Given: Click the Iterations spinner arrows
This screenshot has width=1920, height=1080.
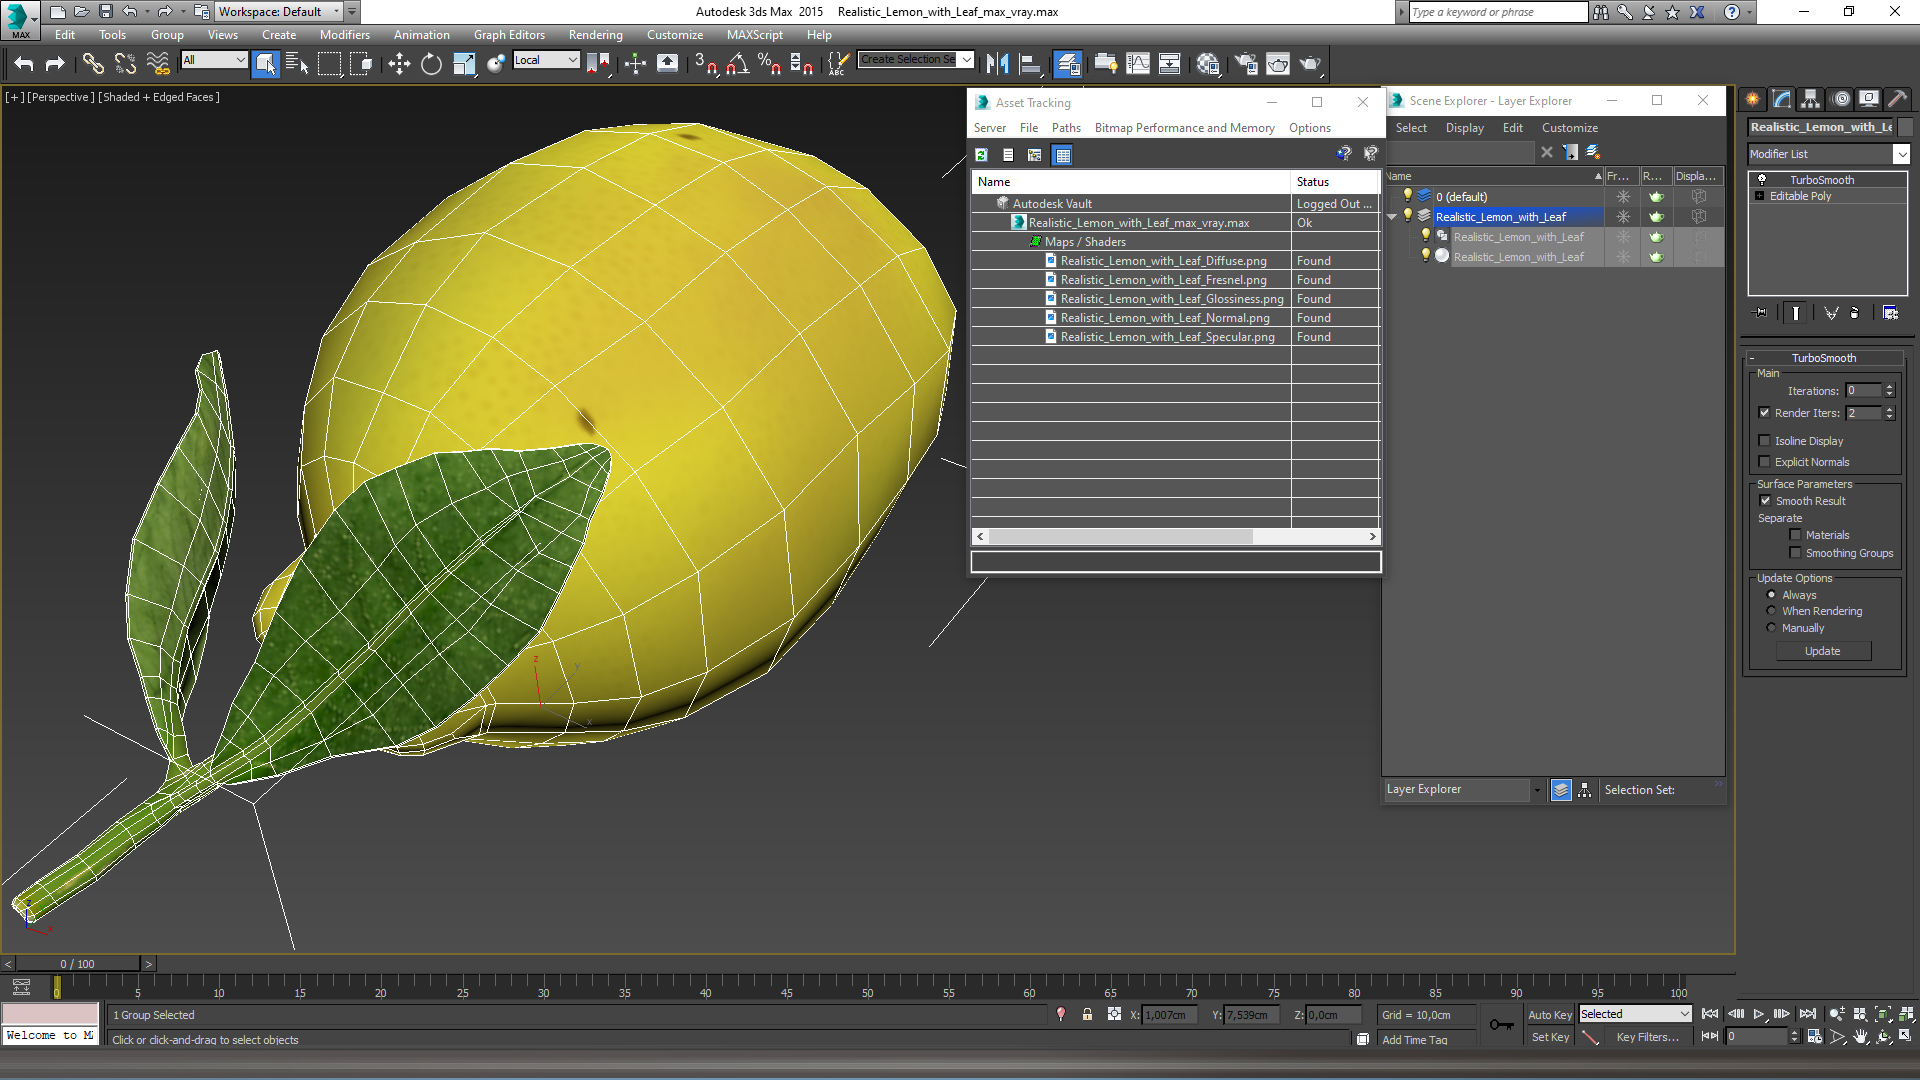Looking at the screenshot, I should pos(1889,391).
